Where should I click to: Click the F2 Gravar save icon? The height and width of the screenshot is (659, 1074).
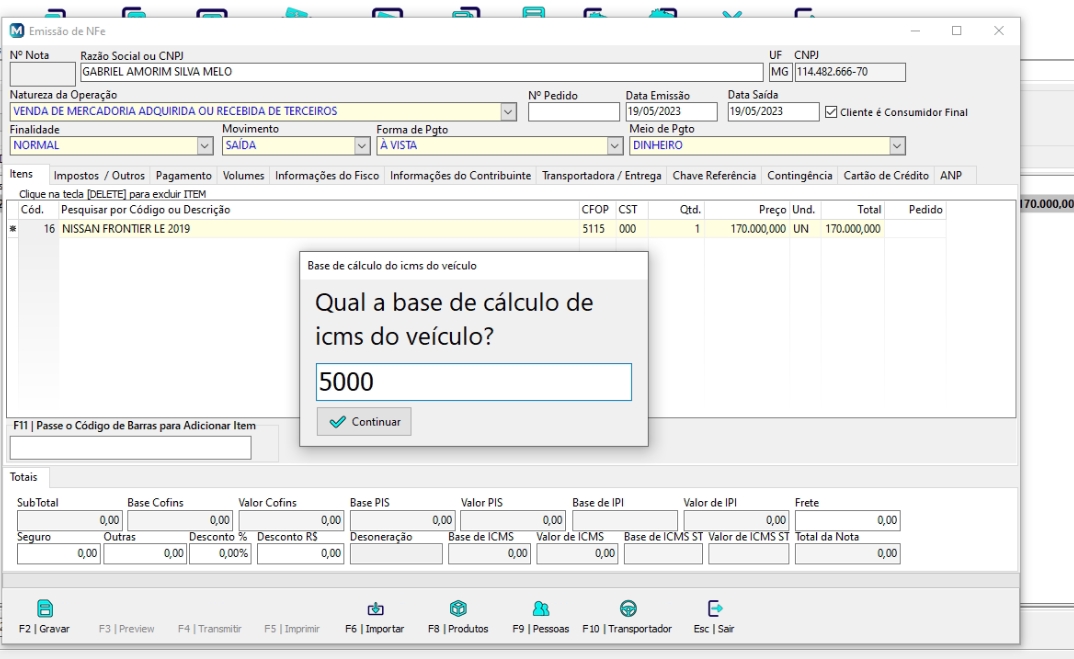click(44, 609)
